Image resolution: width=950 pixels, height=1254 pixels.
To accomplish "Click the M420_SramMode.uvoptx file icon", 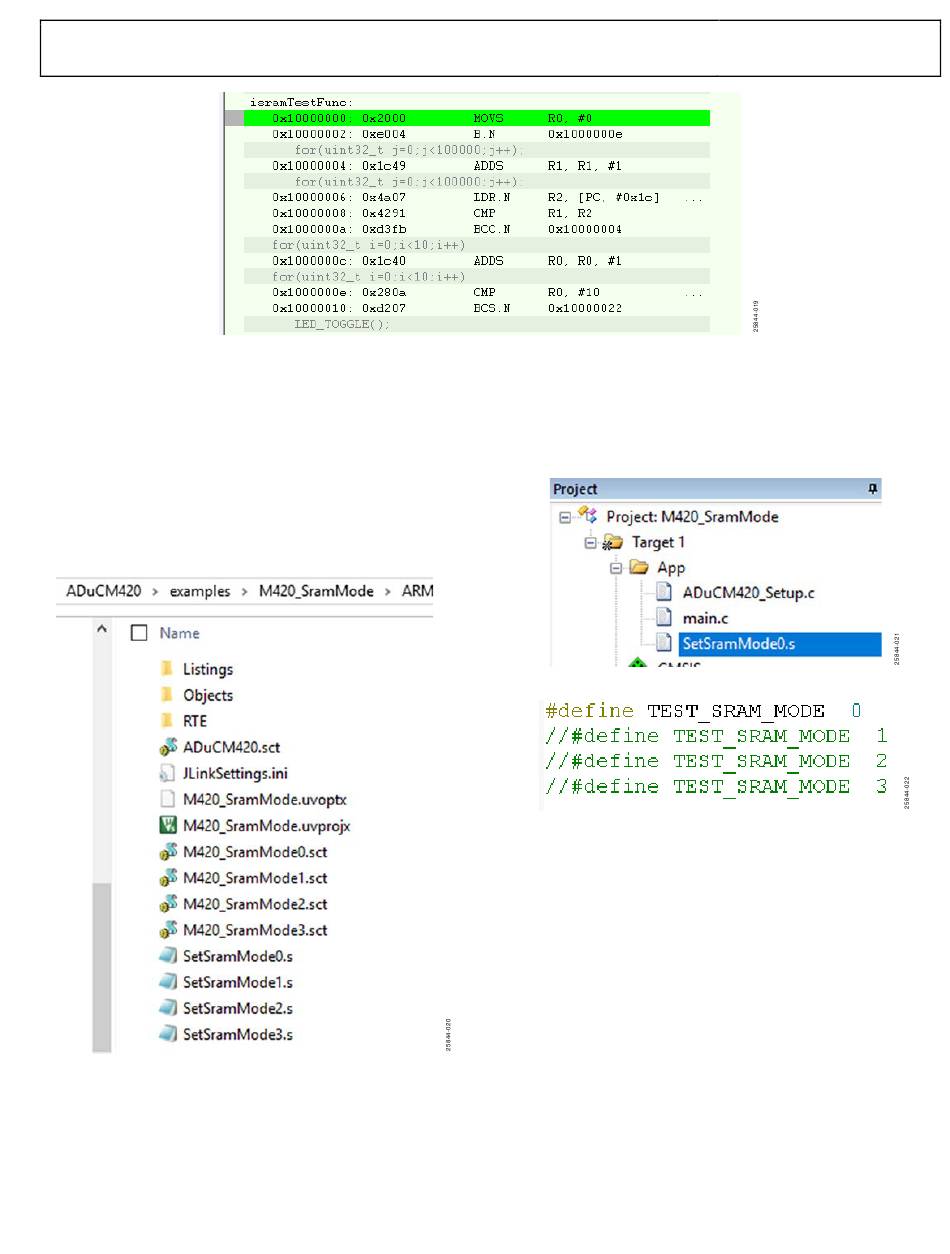I will click(x=168, y=800).
